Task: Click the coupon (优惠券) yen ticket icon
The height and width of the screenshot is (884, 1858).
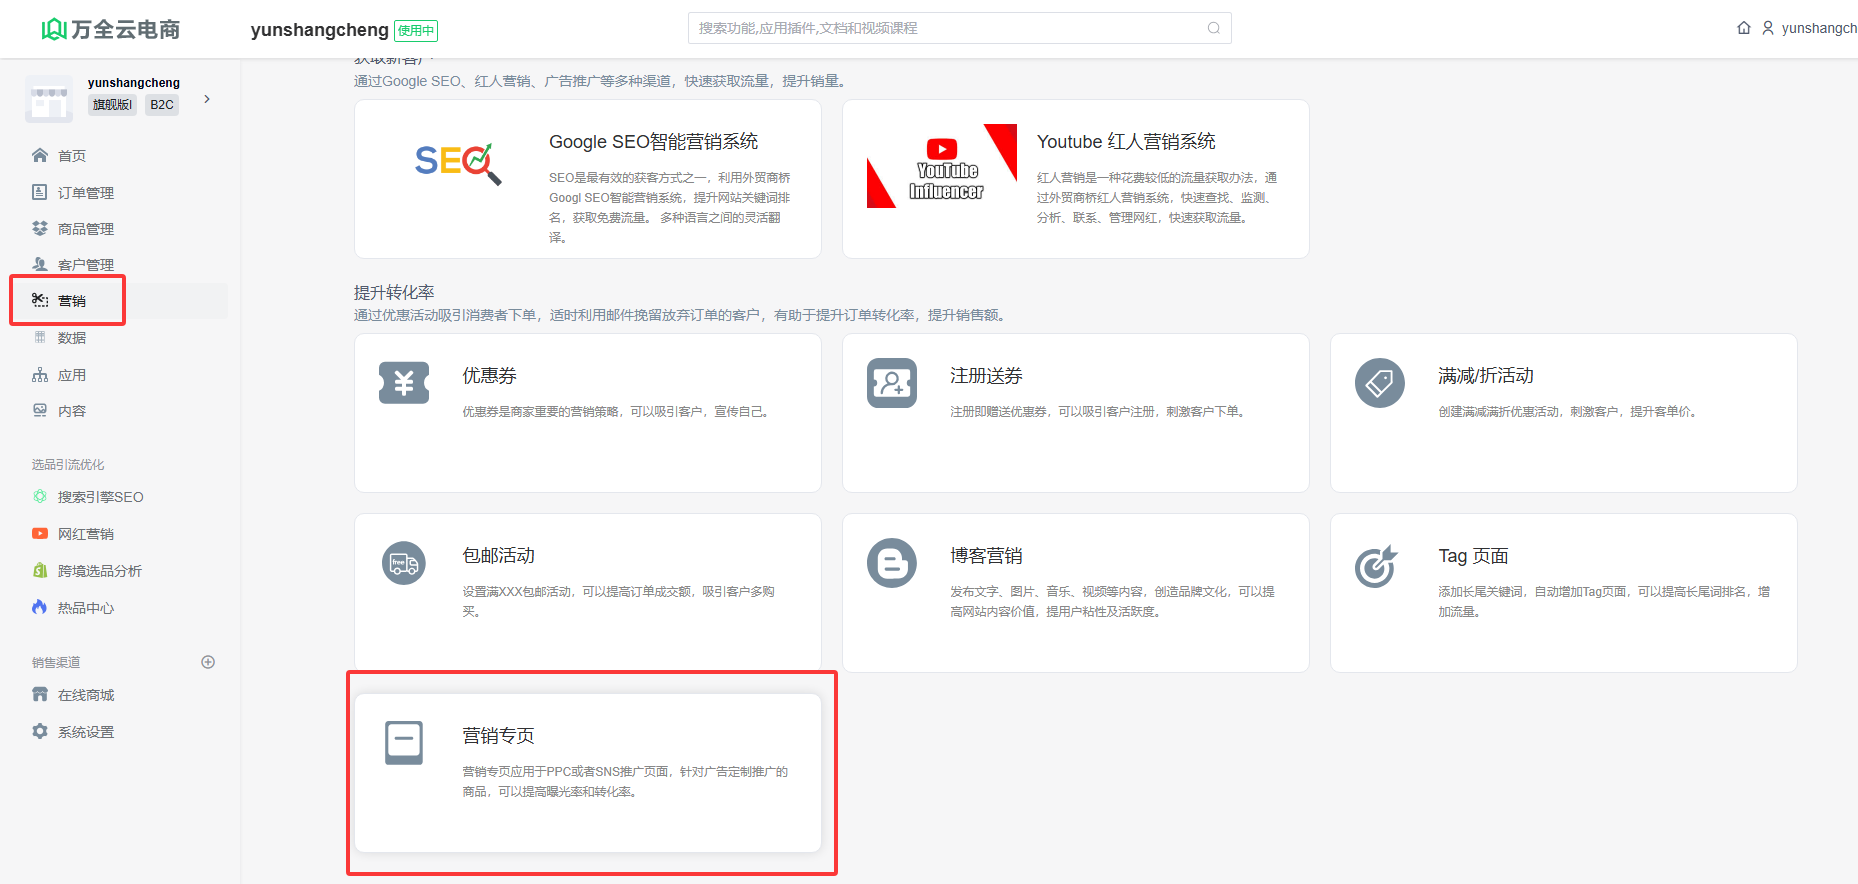Action: point(404,383)
